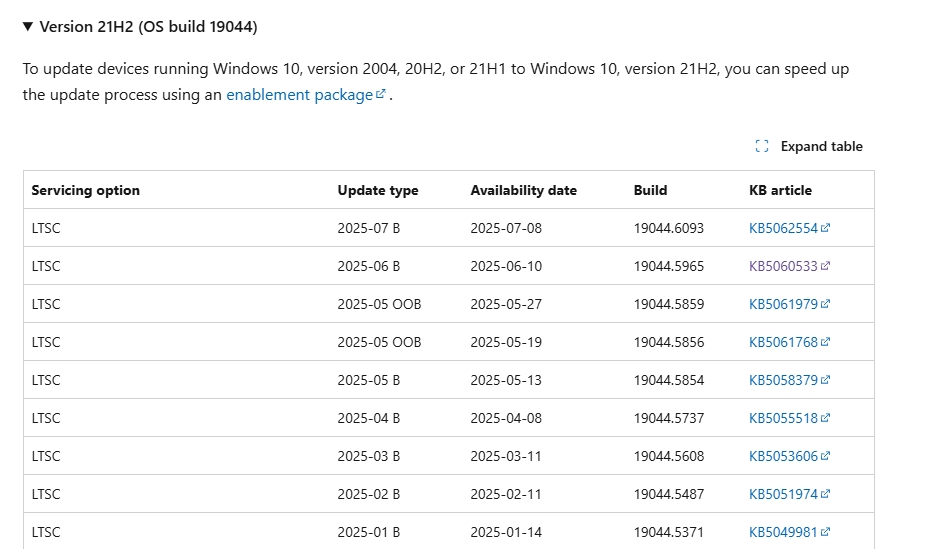Click 2025-05 OOB in the 19044.5856 row
This screenshot has width=944, height=549.
(379, 342)
